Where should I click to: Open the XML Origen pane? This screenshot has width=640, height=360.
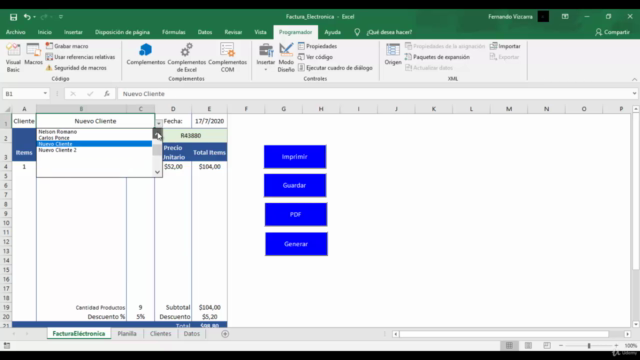click(x=393, y=54)
